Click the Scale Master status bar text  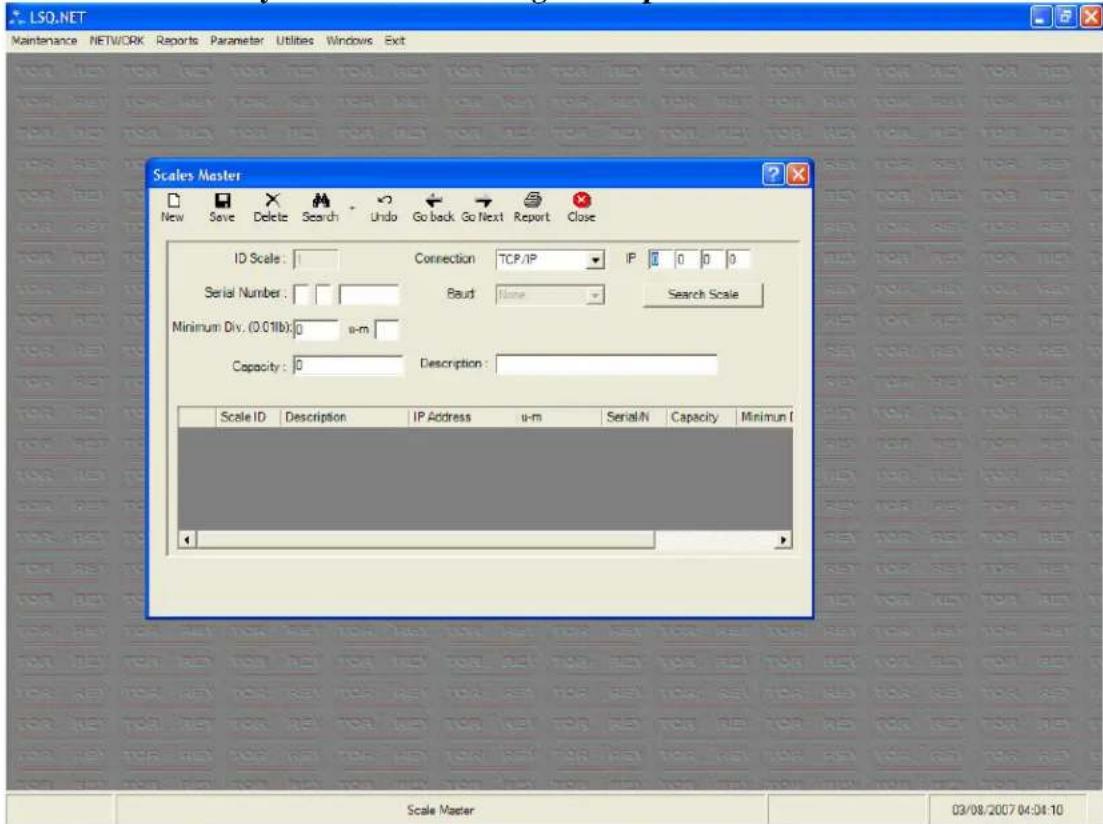(x=440, y=811)
